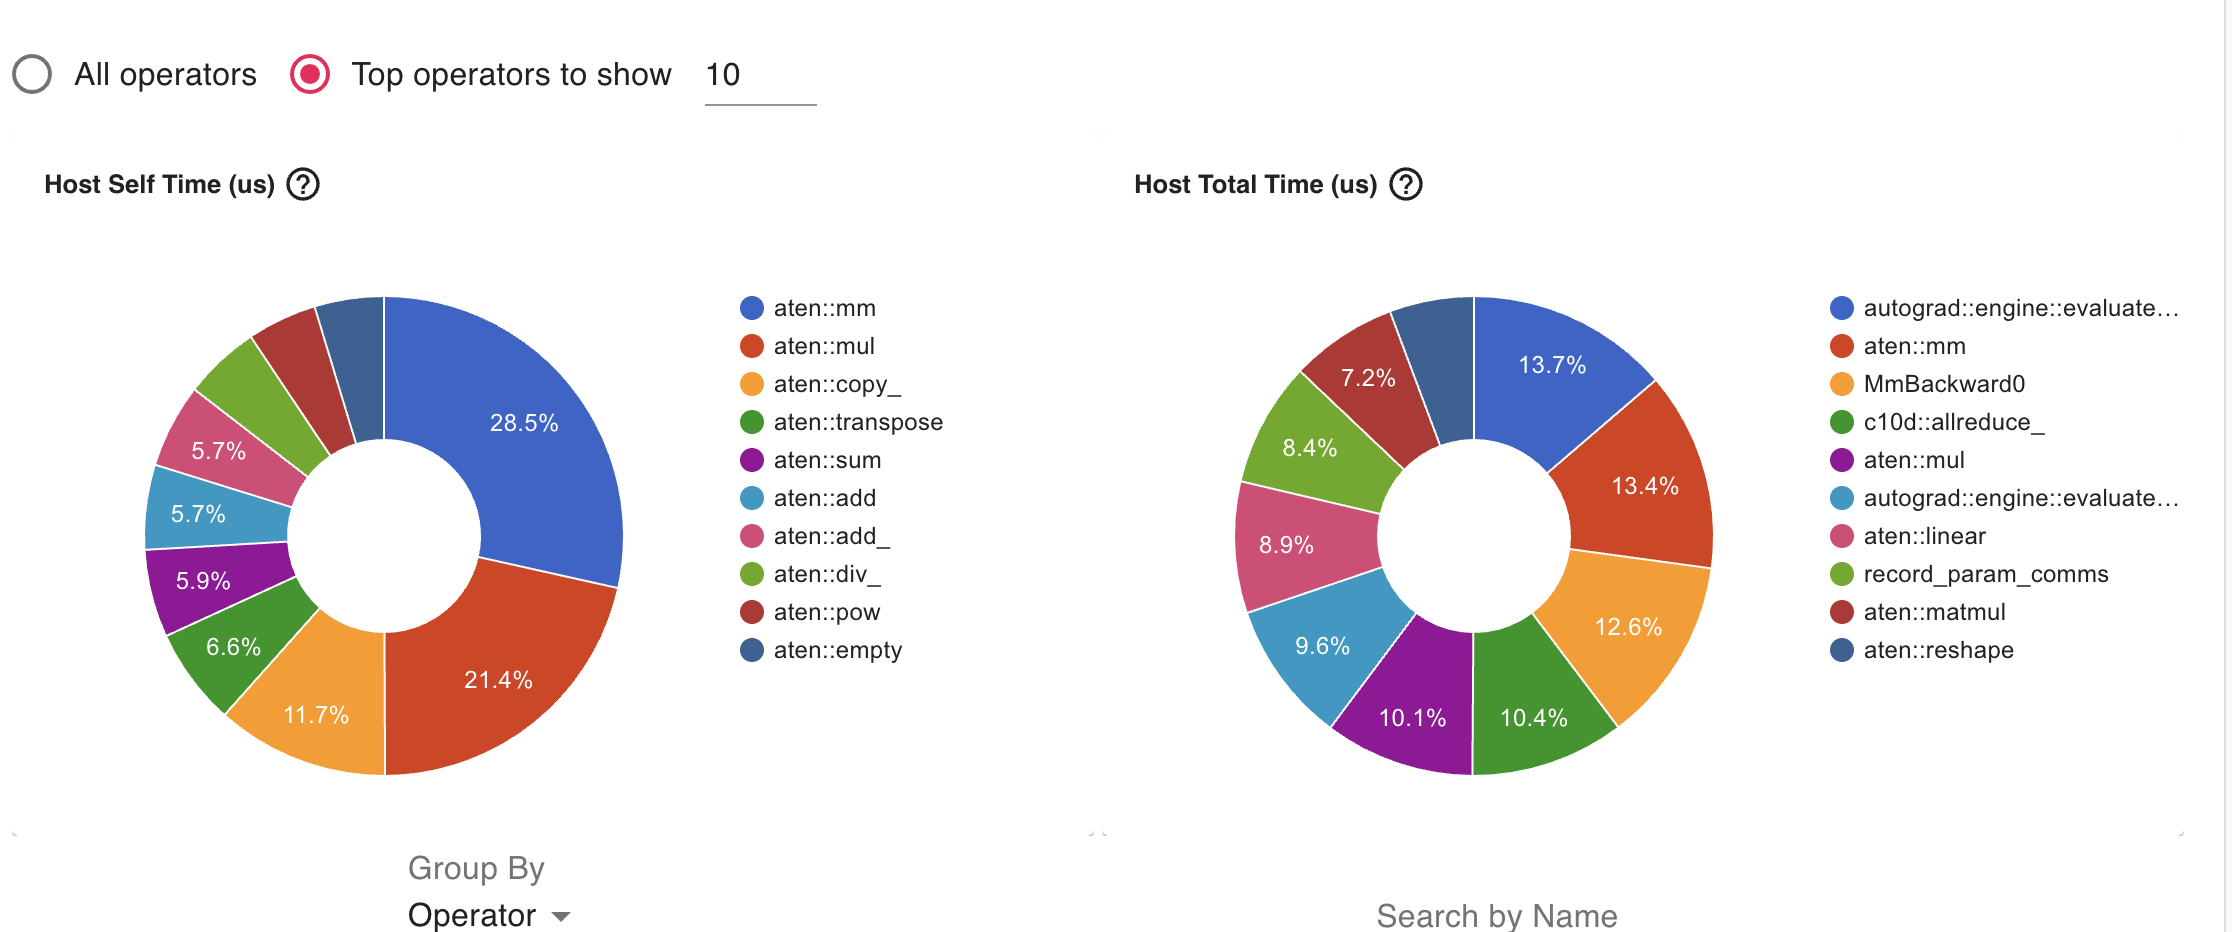Click the aten::reshape legend marker
This screenshot has height=932, width=2232.
click(1842, 650)
